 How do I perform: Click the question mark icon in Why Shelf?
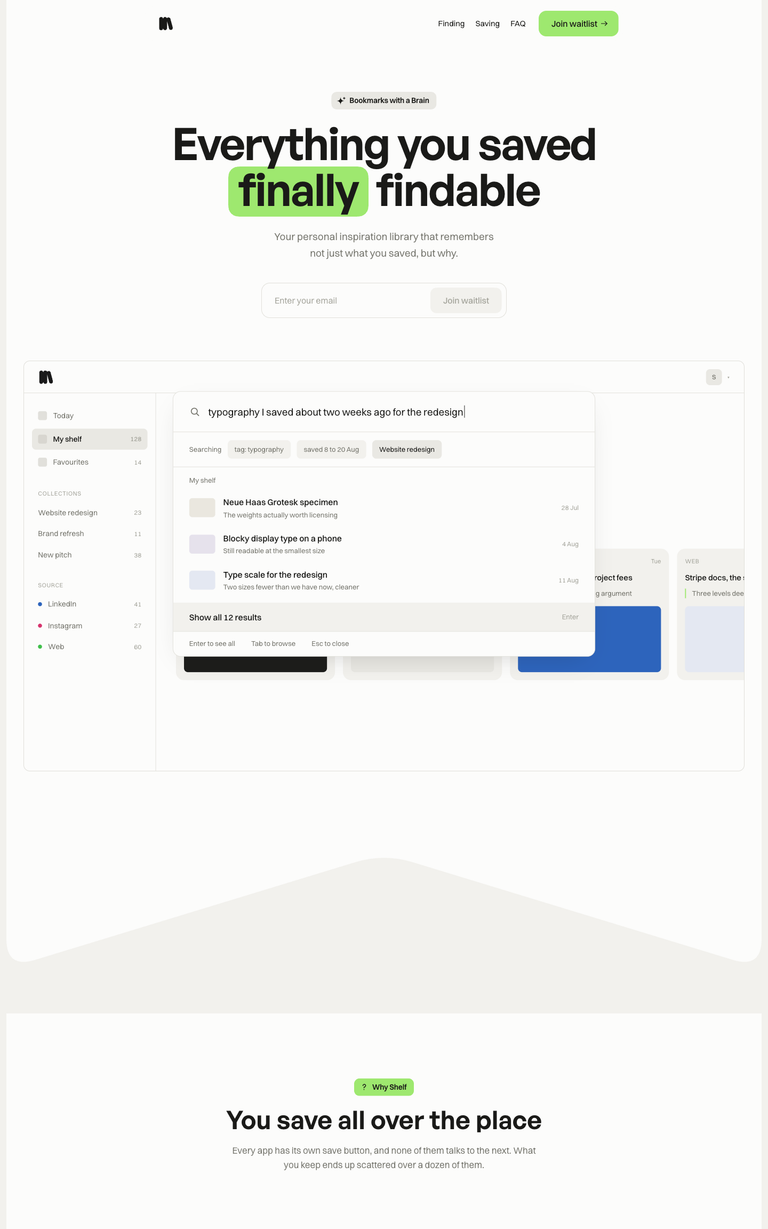click(x=364, y=1087)
